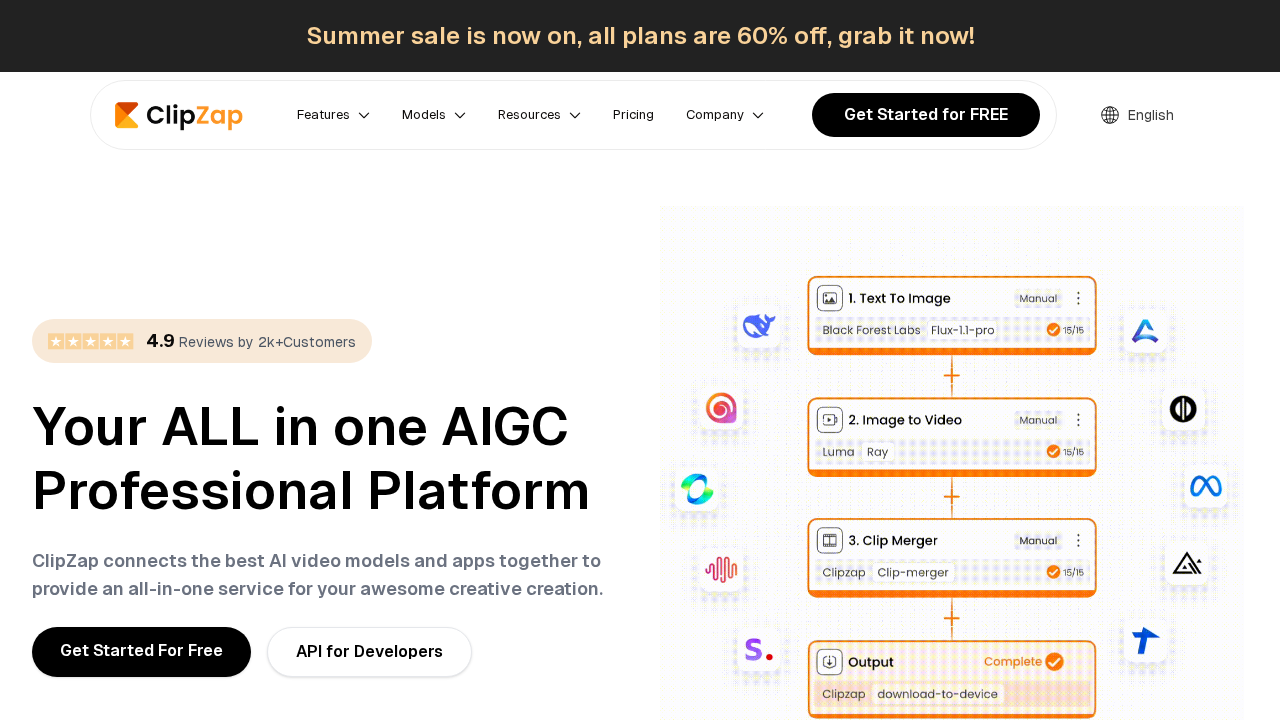Screen dimensions: 1280x720
Task: Click the "Get Started For Free" hero button
Action: (141, 651)
